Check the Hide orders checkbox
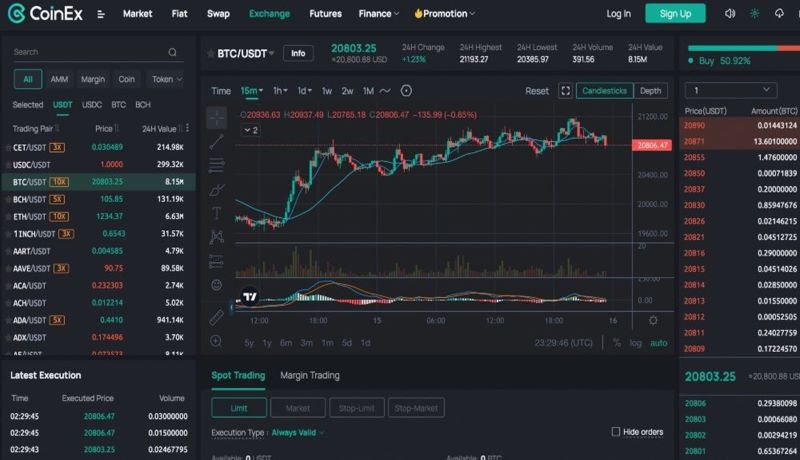This screenshot has width=800, height=460. point(616,432)
